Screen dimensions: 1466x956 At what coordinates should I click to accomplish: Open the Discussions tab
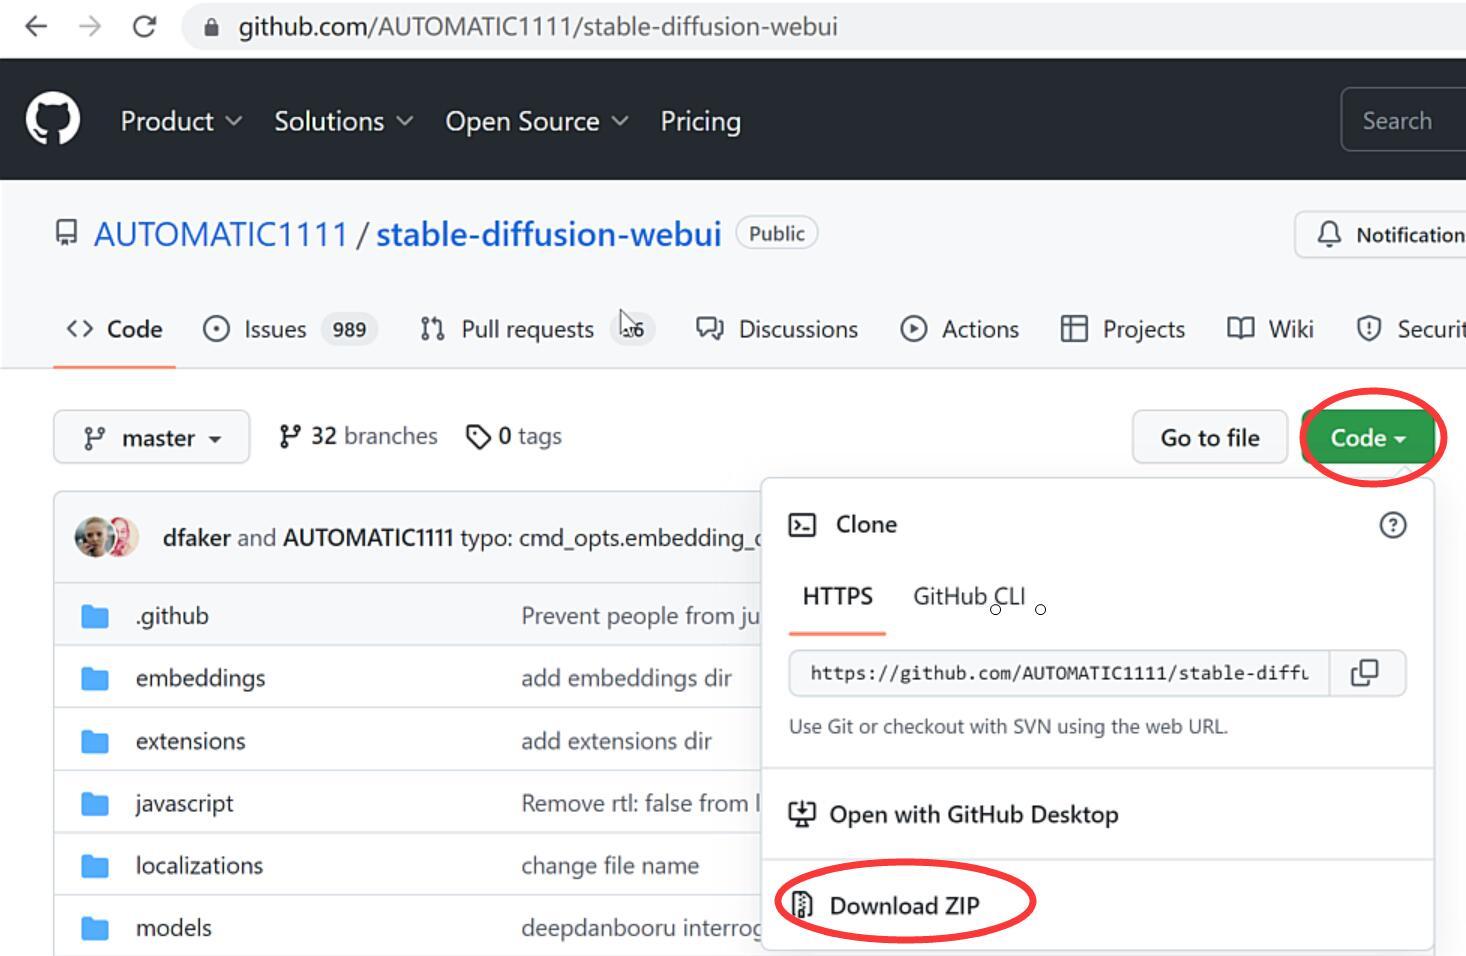coord(777,329)
